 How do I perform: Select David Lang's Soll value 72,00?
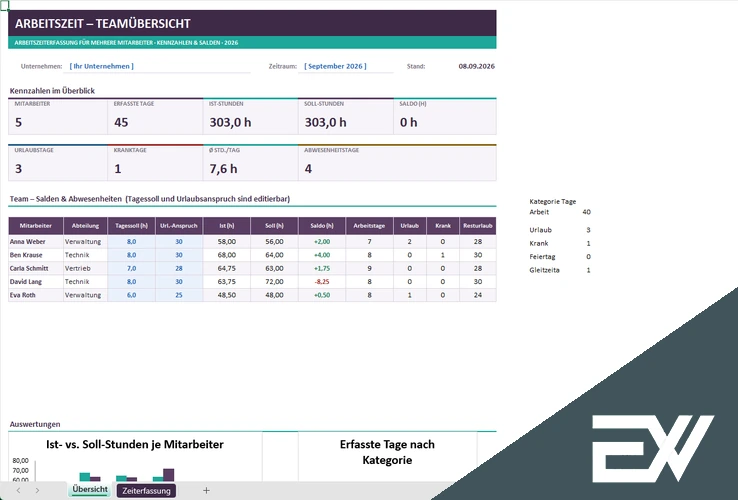[x=274, y=282]
